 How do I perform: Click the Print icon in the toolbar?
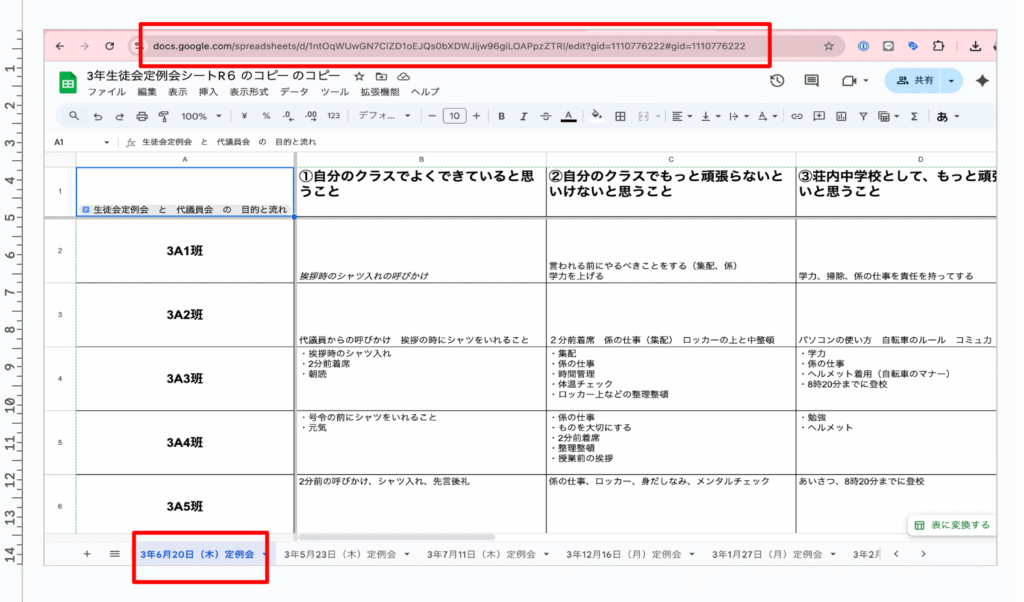click(142, 116)
